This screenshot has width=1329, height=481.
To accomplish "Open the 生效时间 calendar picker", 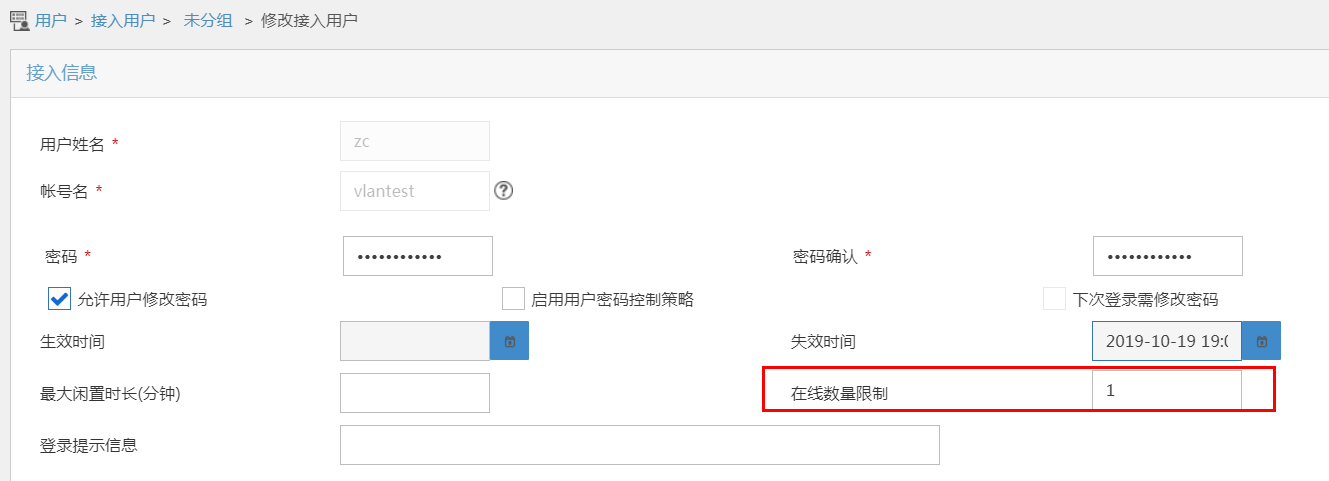I will point(509,341).
